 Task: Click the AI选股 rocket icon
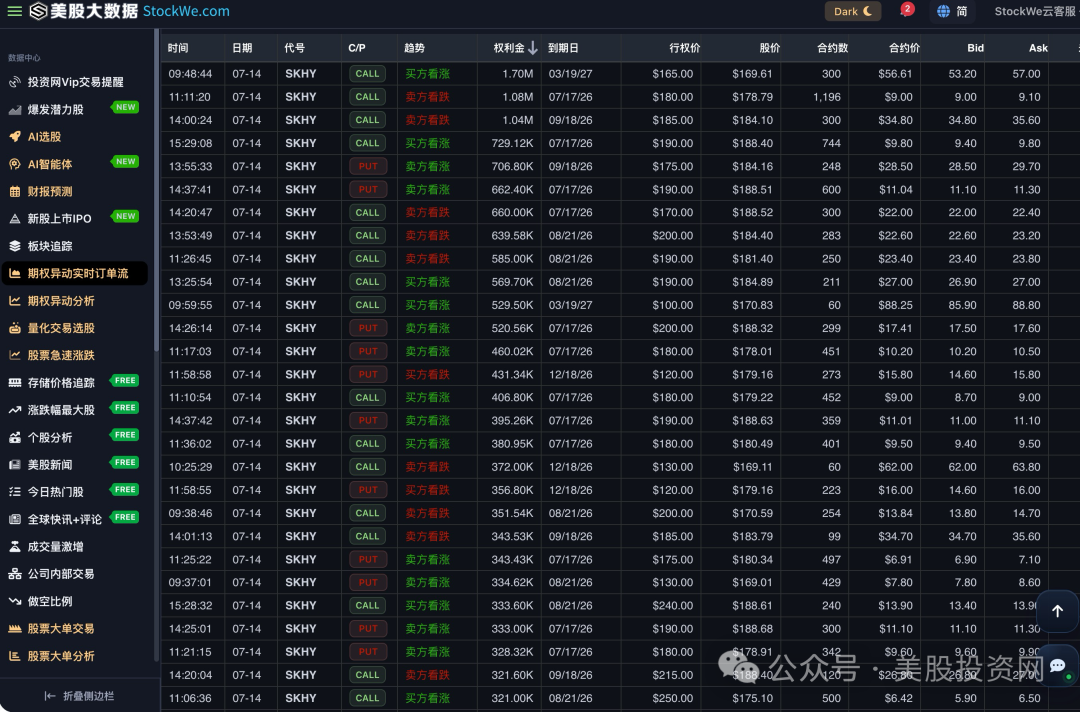click(x=14, y=136)
